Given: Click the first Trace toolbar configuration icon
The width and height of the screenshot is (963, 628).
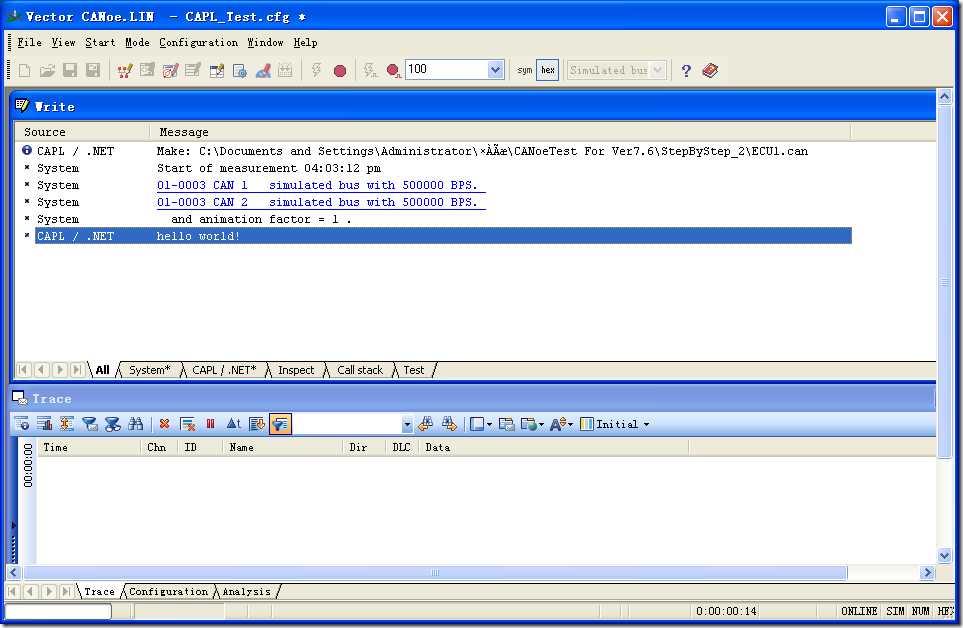Looking at the screenshot, I should tap(22, 424).
